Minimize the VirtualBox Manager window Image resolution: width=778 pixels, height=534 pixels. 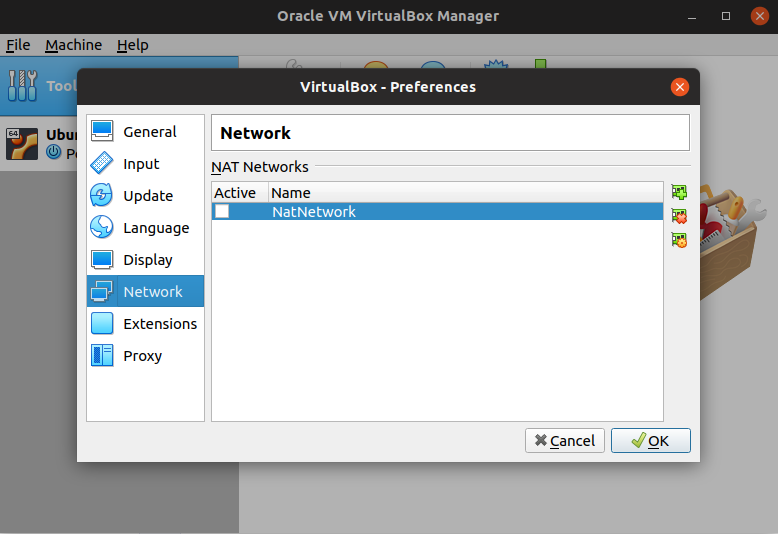pos(692,16)
